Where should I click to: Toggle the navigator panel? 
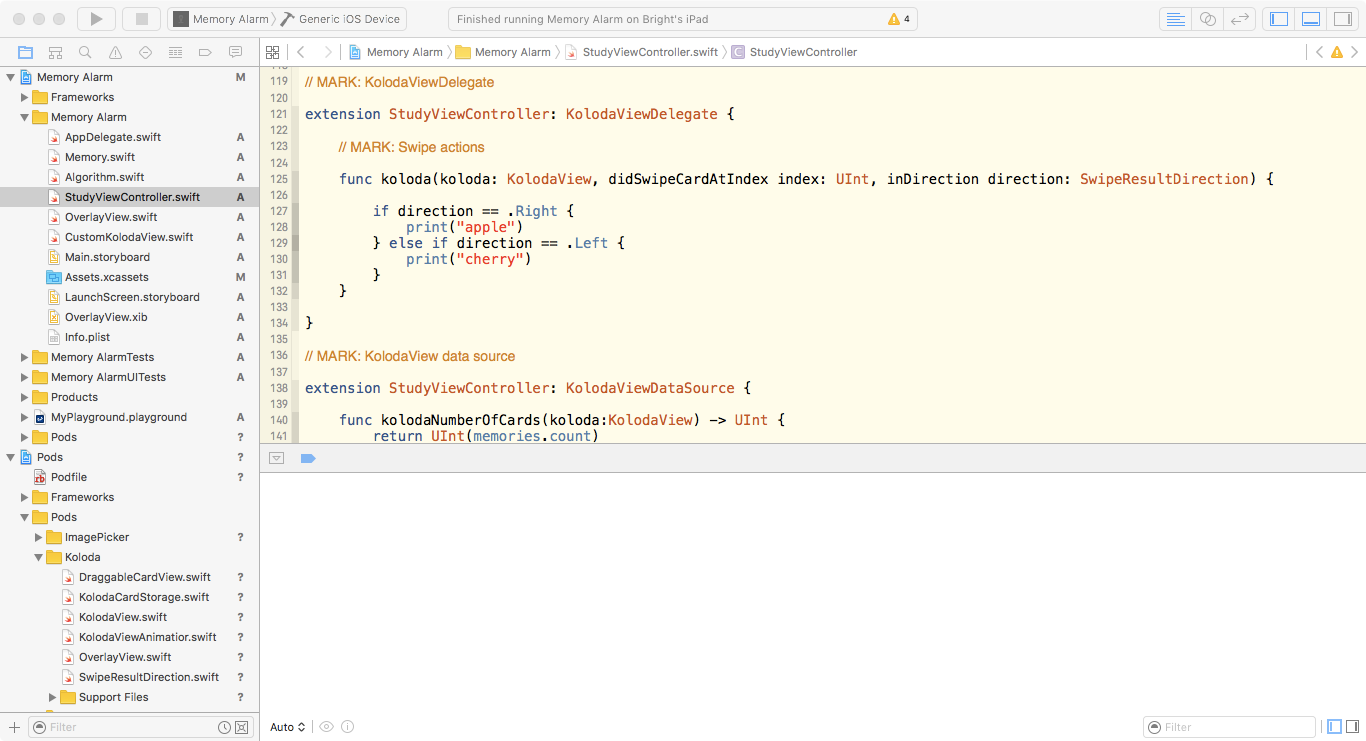1279,19
